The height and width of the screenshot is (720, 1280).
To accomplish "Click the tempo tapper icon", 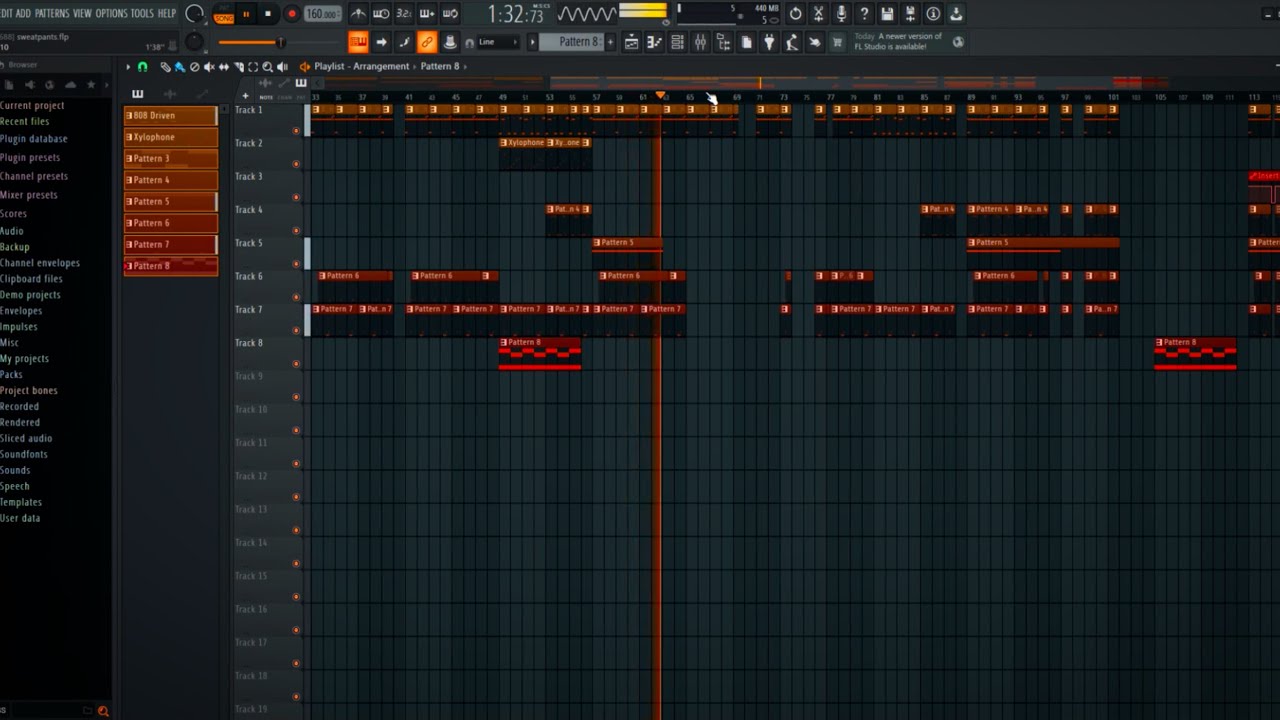I will click(x=792, y=42).
